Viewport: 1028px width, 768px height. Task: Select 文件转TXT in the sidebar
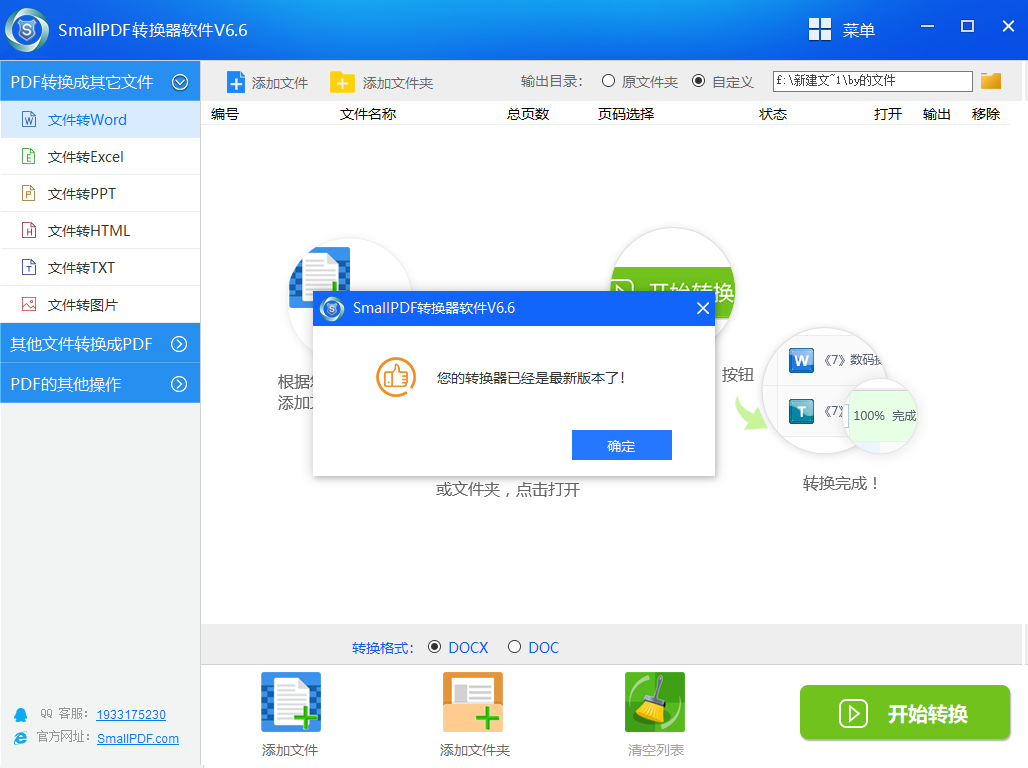[x=100, y=267]
